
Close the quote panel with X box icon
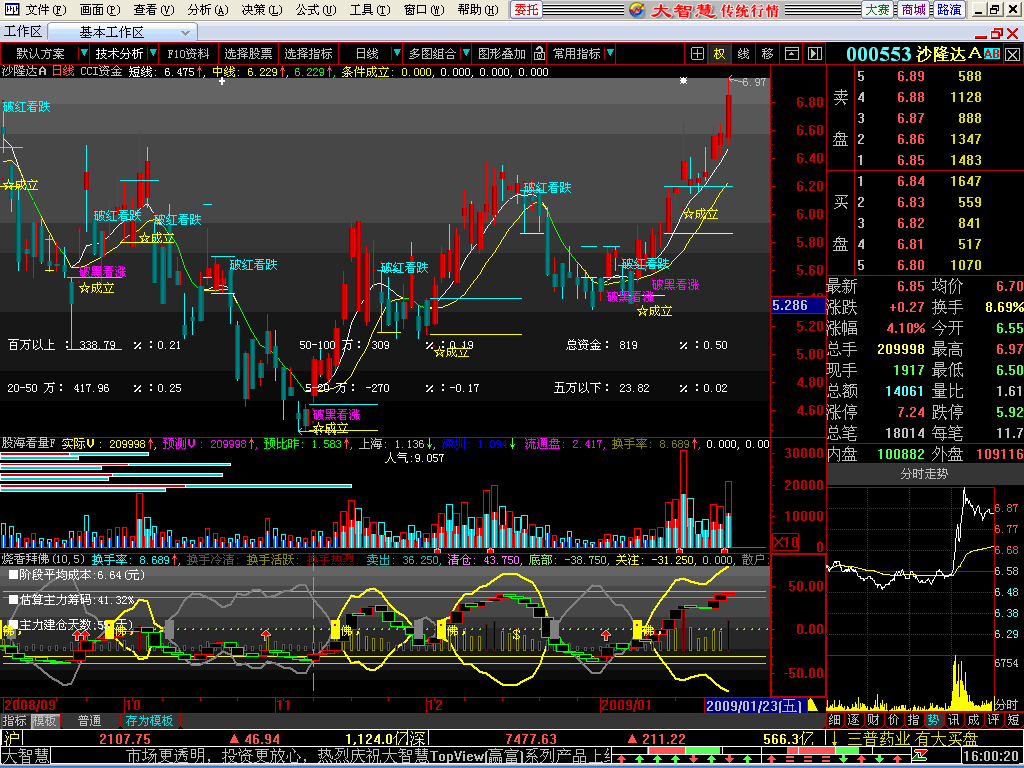[x=1012, y=54]
